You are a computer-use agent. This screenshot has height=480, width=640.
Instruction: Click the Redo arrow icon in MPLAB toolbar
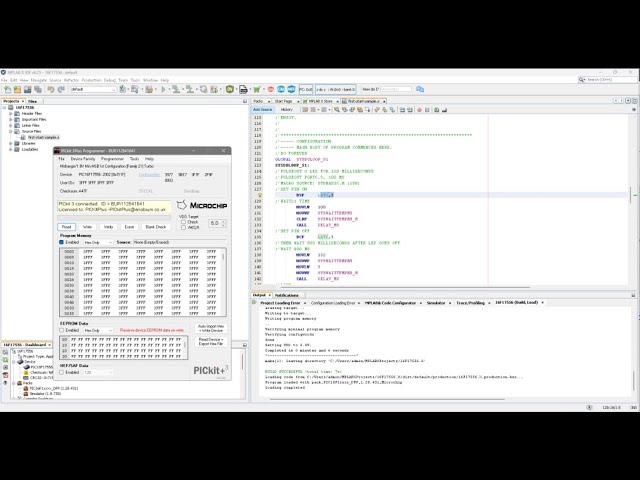[x=61, y=89]
